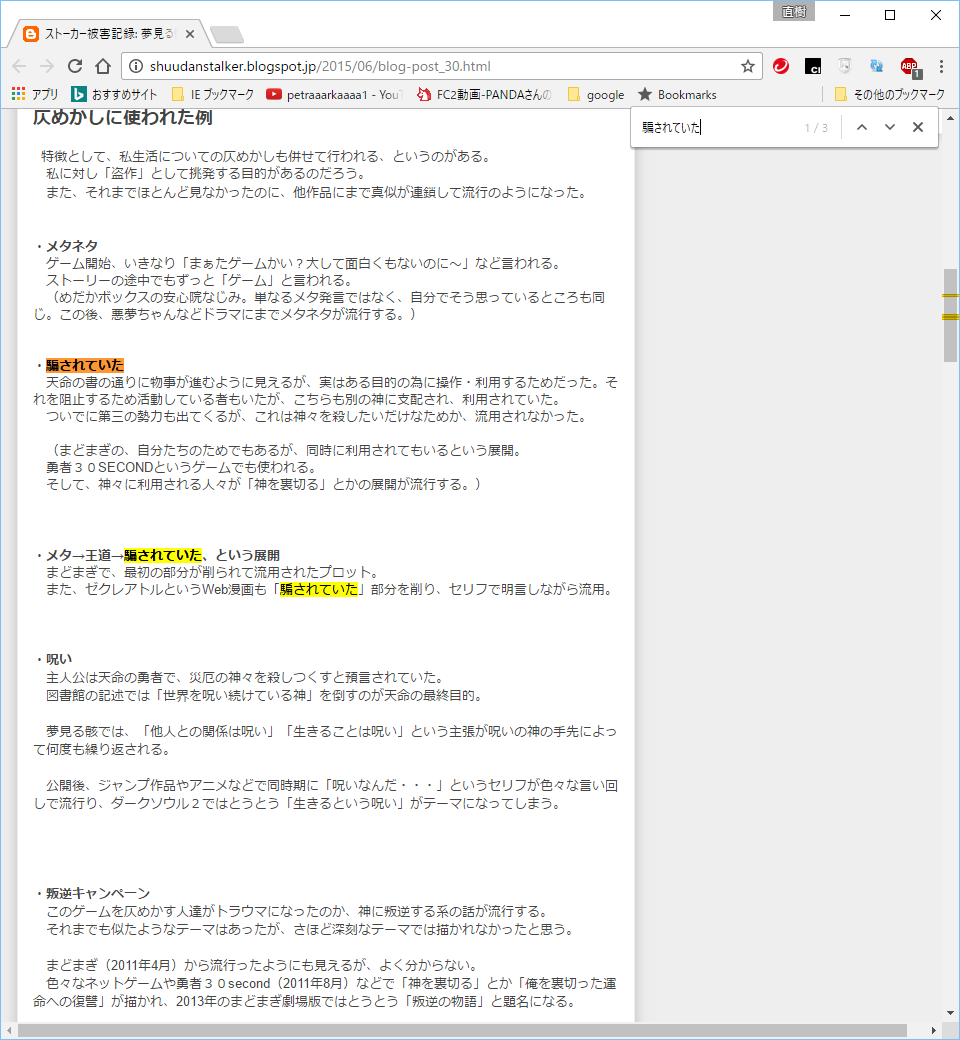View site information icon in address bar
Screen dimensions: 960x1040
(x=135, y=66)
